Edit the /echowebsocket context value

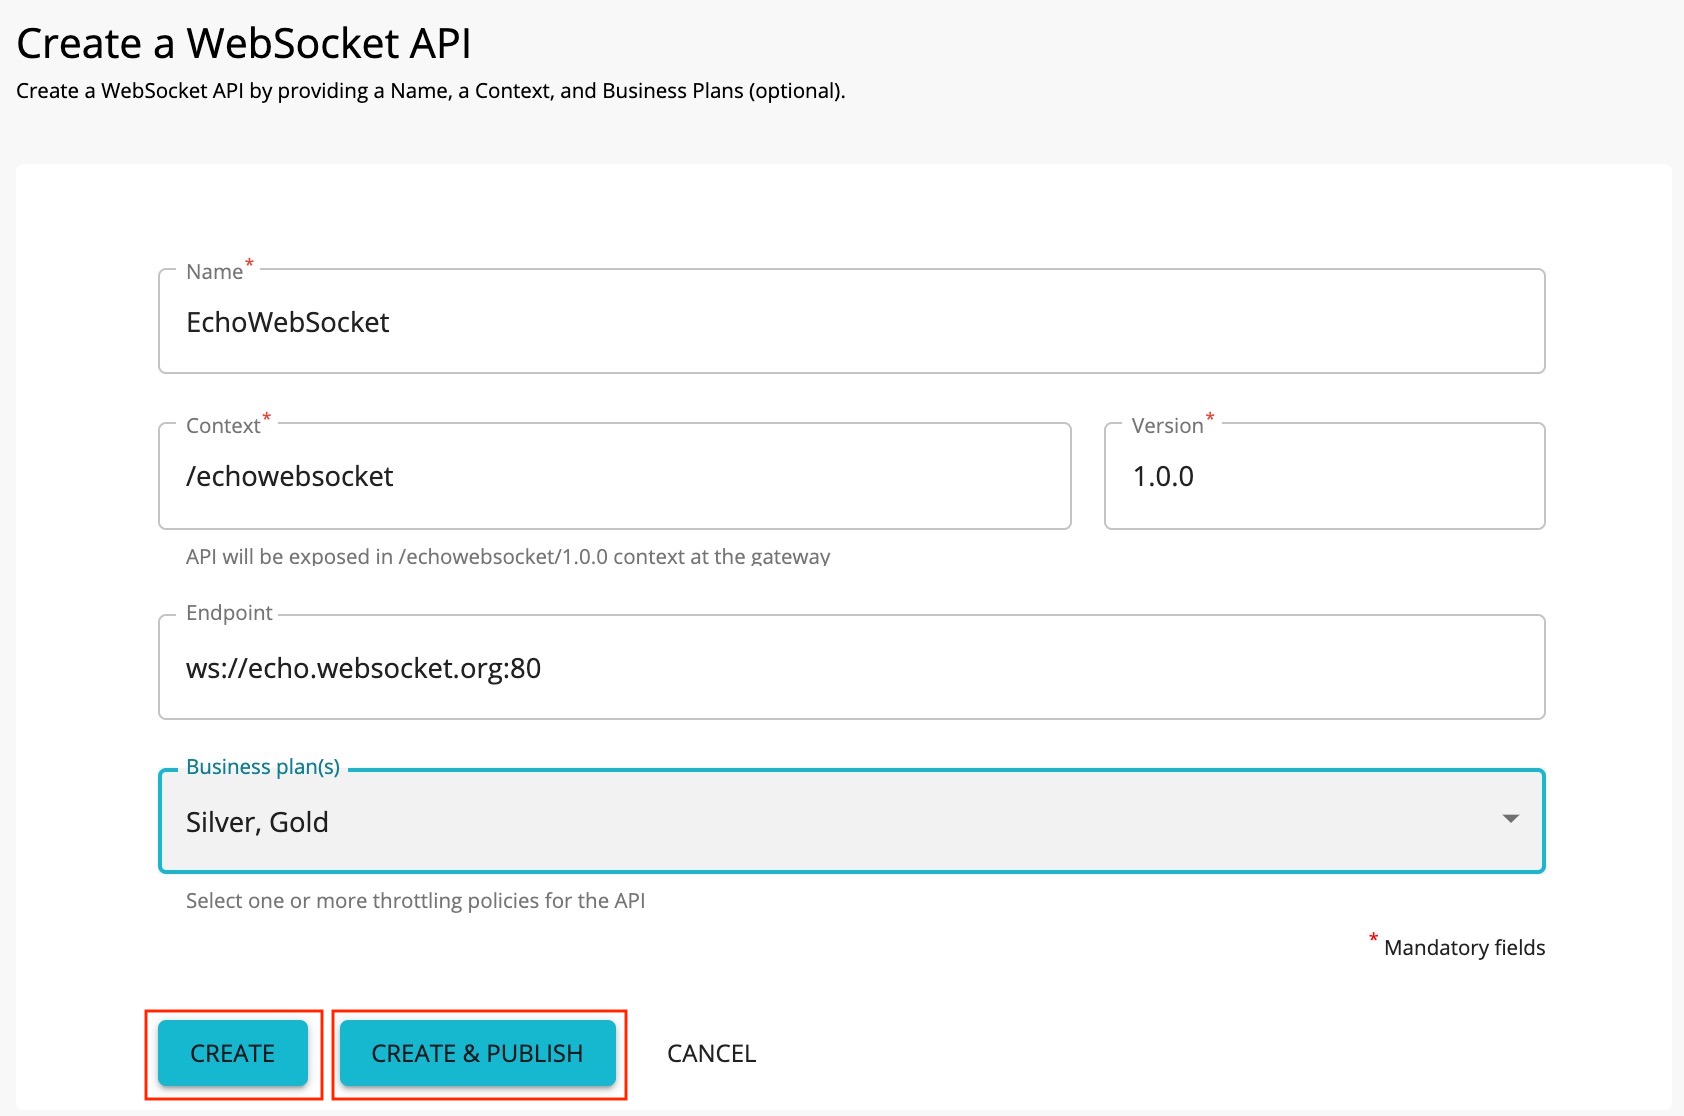point(289,476)
